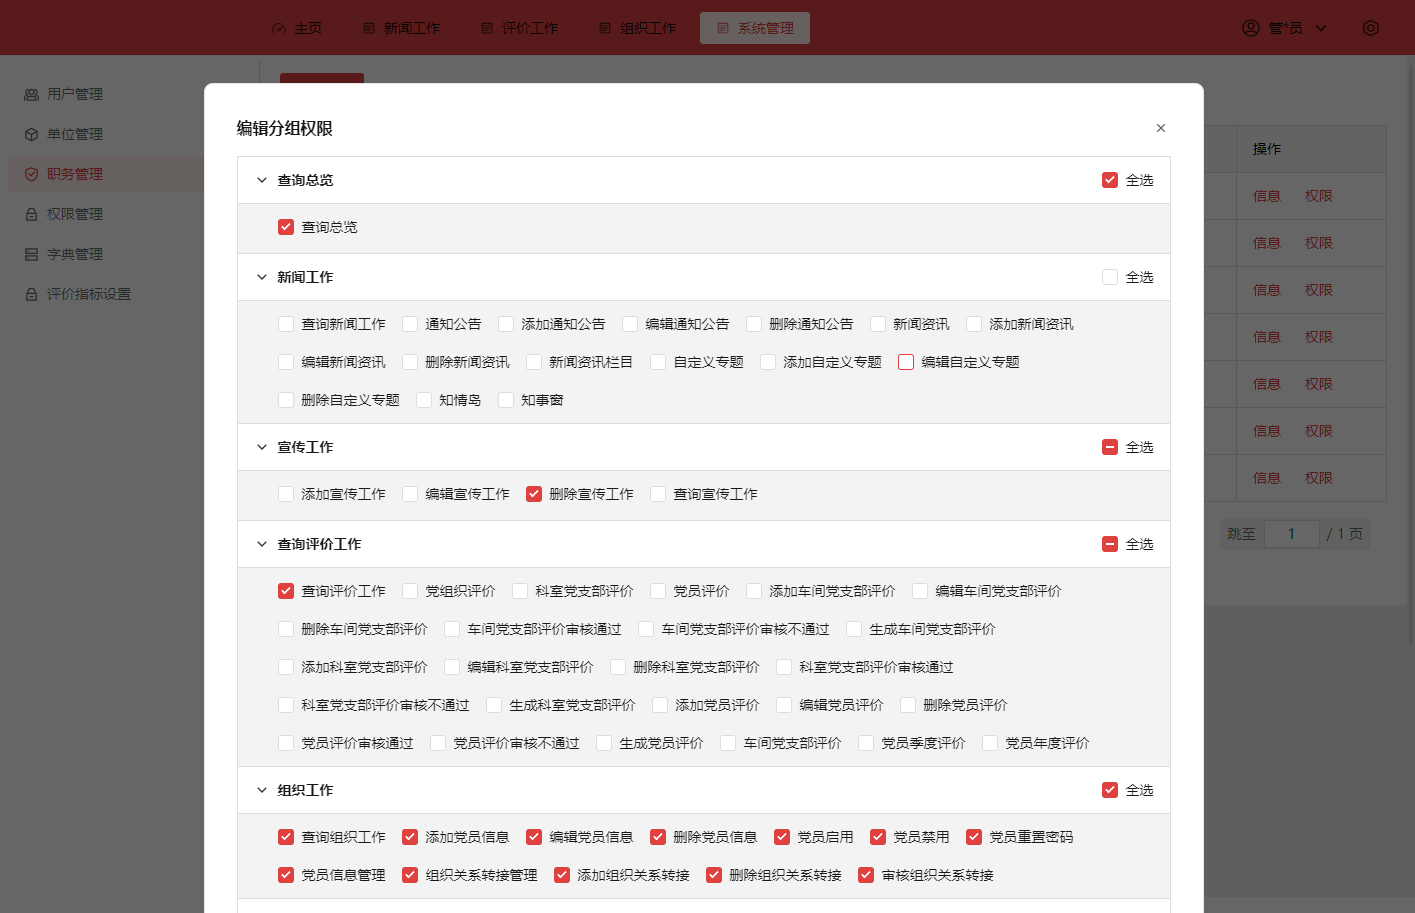Uncheck 全选 for 查询总览
This screenshot has width=1415, height=913.
(x=1110, y=180)
